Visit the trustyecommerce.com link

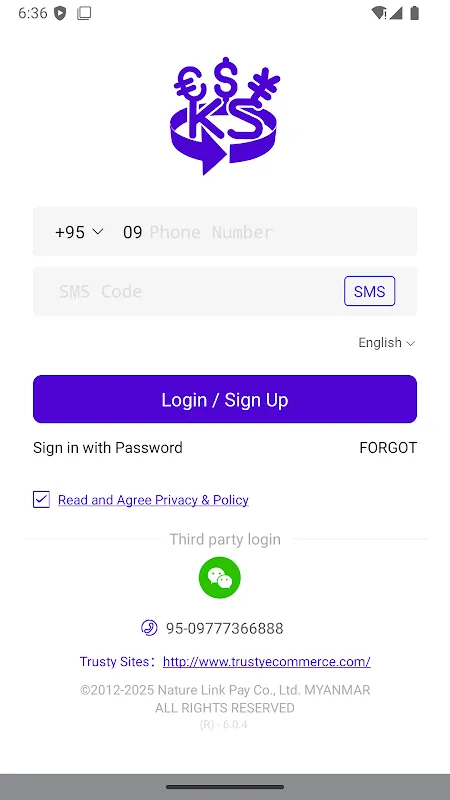pos(267,662)
